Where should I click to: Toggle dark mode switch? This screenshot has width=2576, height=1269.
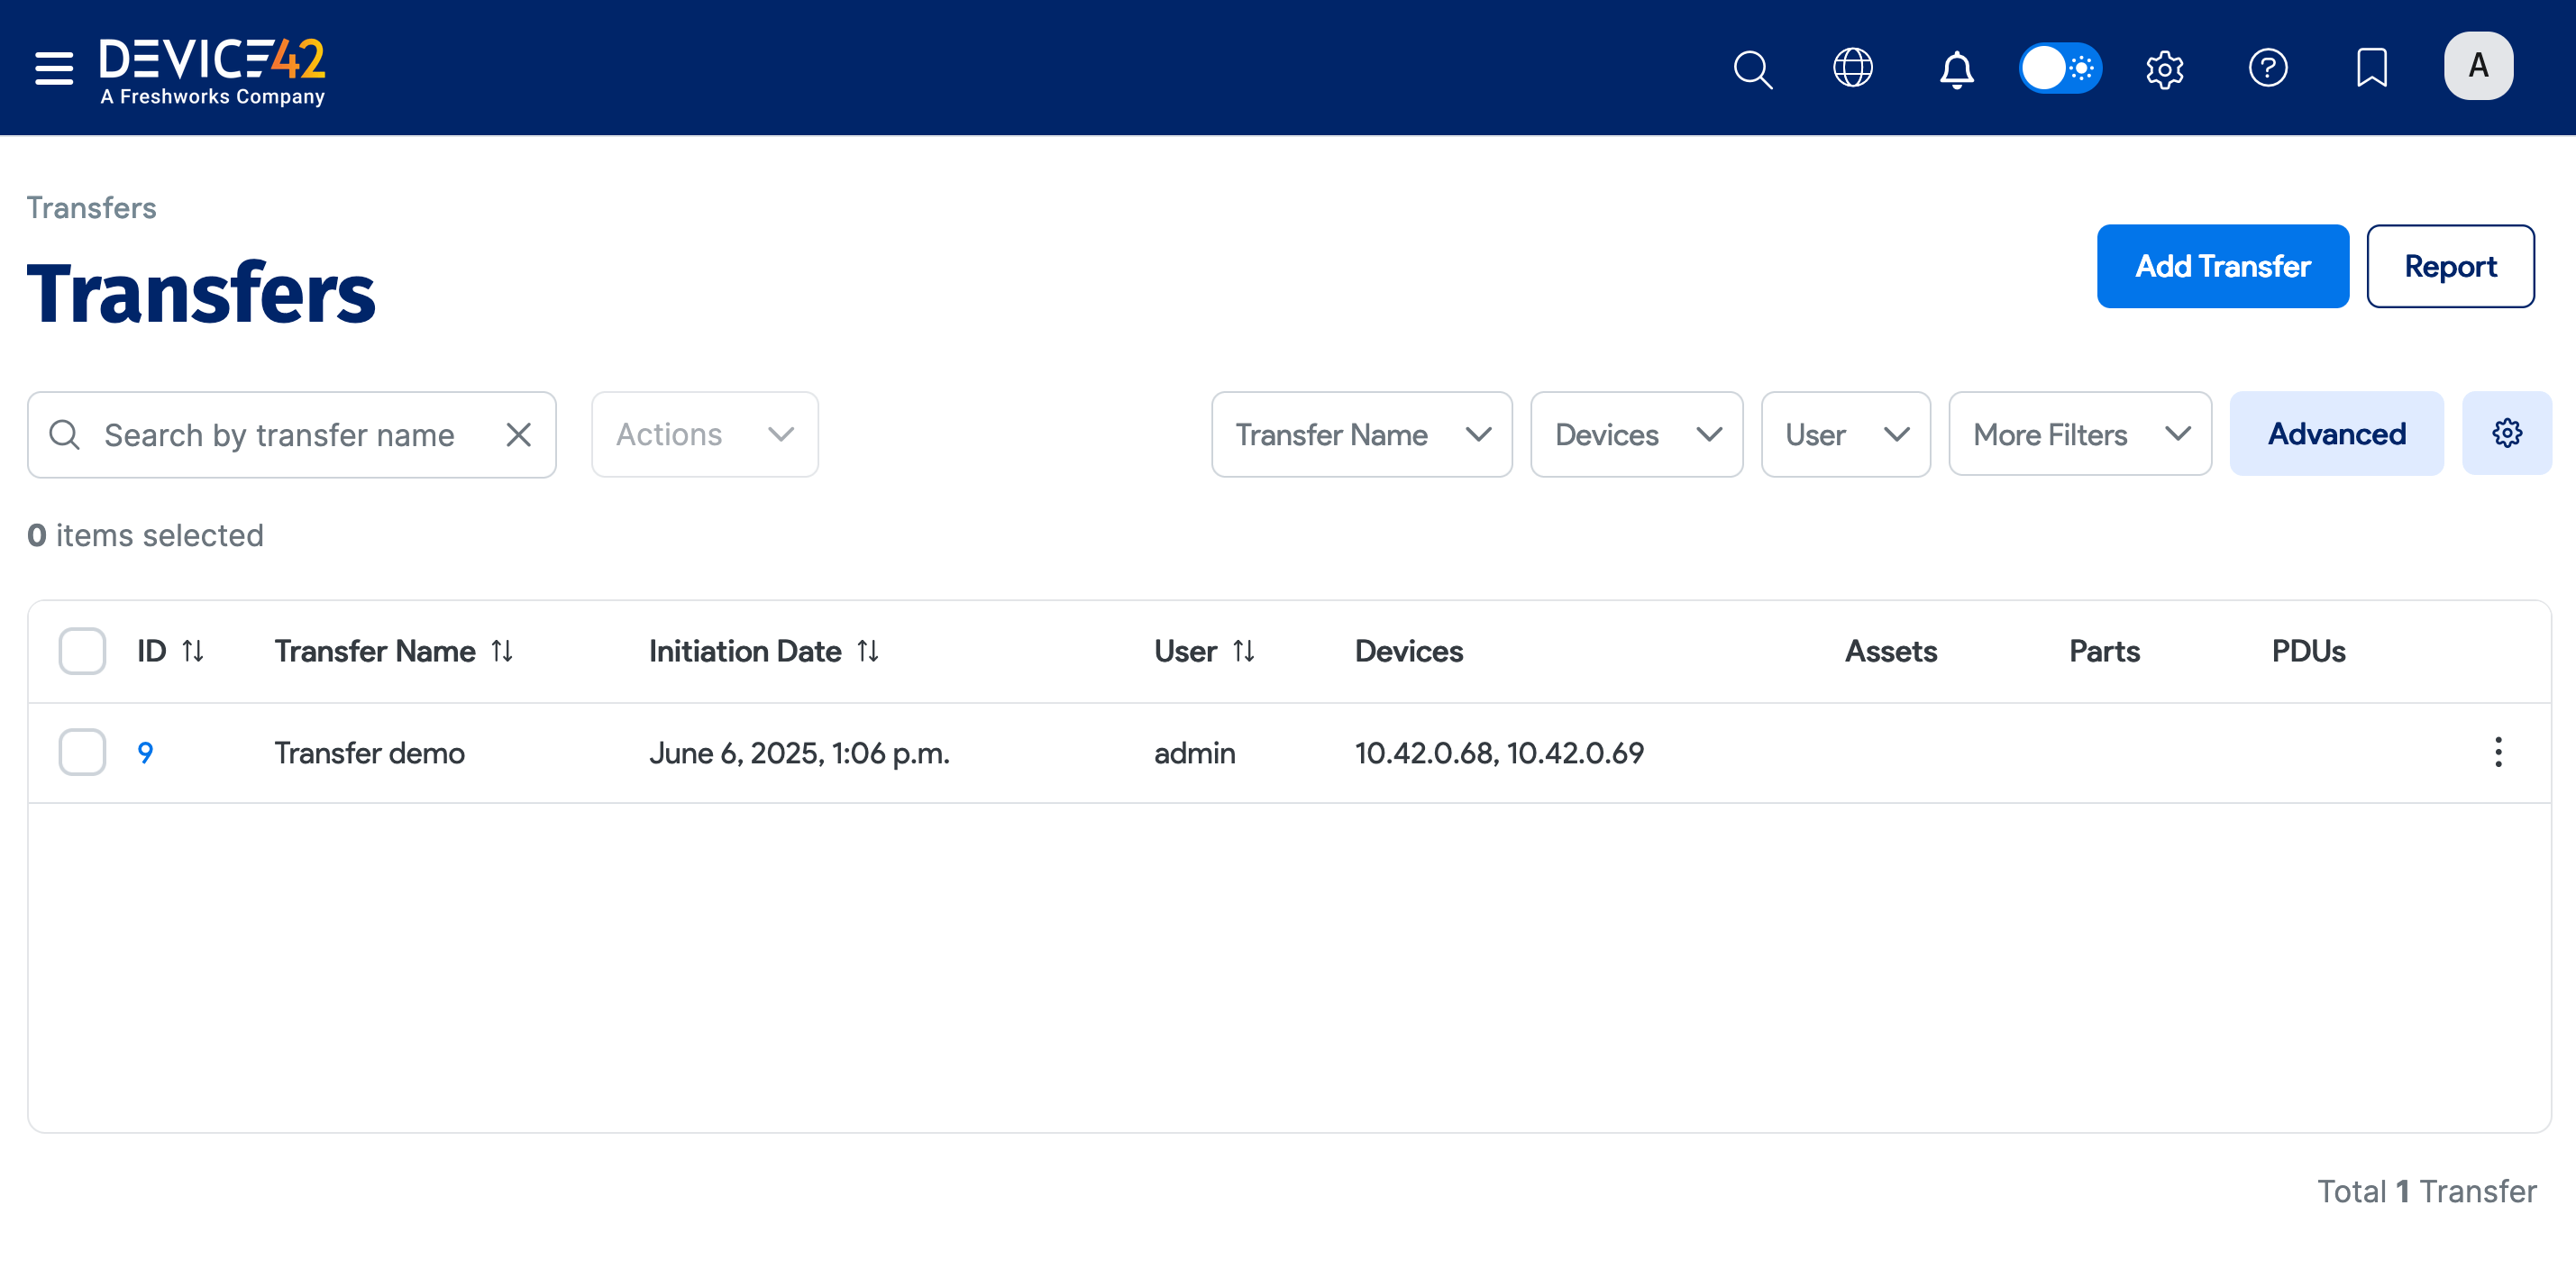pos(2060,68)
